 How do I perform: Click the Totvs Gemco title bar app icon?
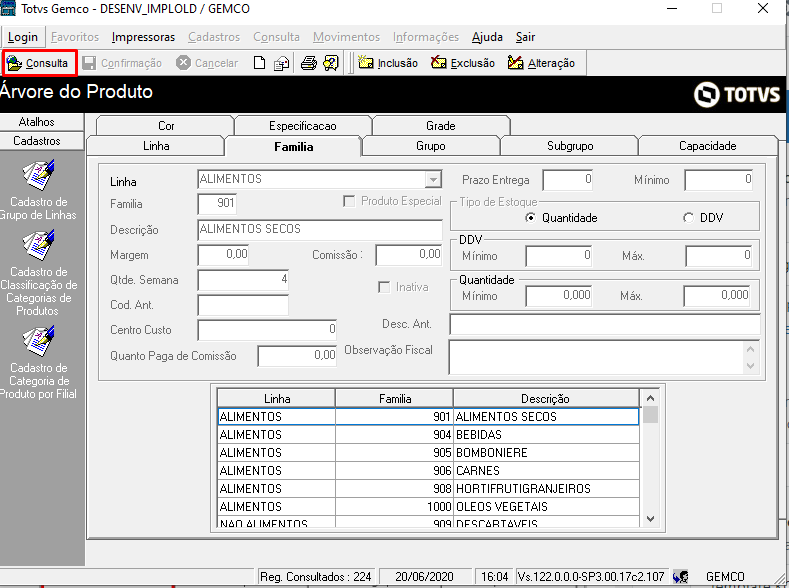pyautogui.click(x=8, y=9)
